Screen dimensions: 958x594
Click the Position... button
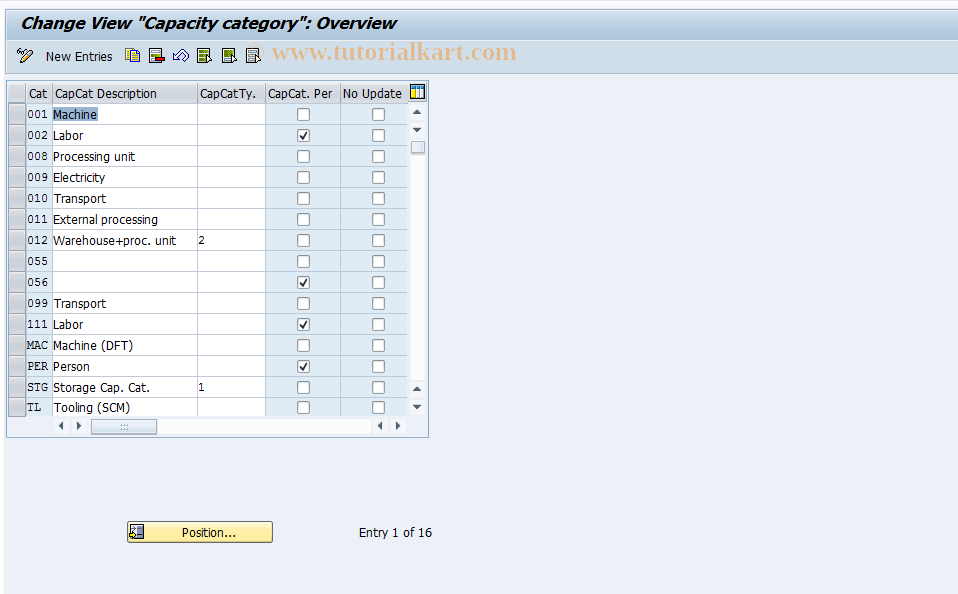pos(200,532)
